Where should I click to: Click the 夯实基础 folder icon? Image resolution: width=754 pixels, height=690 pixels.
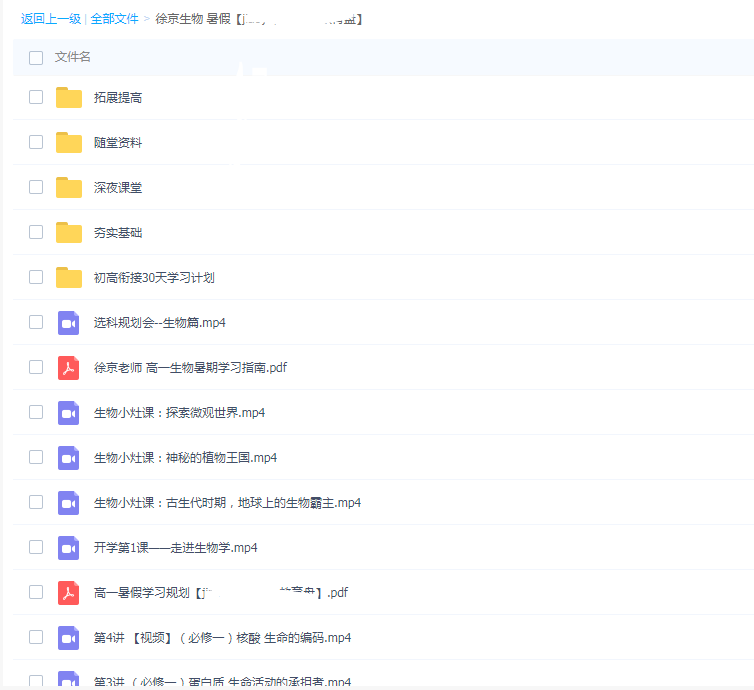click(68, 233)
